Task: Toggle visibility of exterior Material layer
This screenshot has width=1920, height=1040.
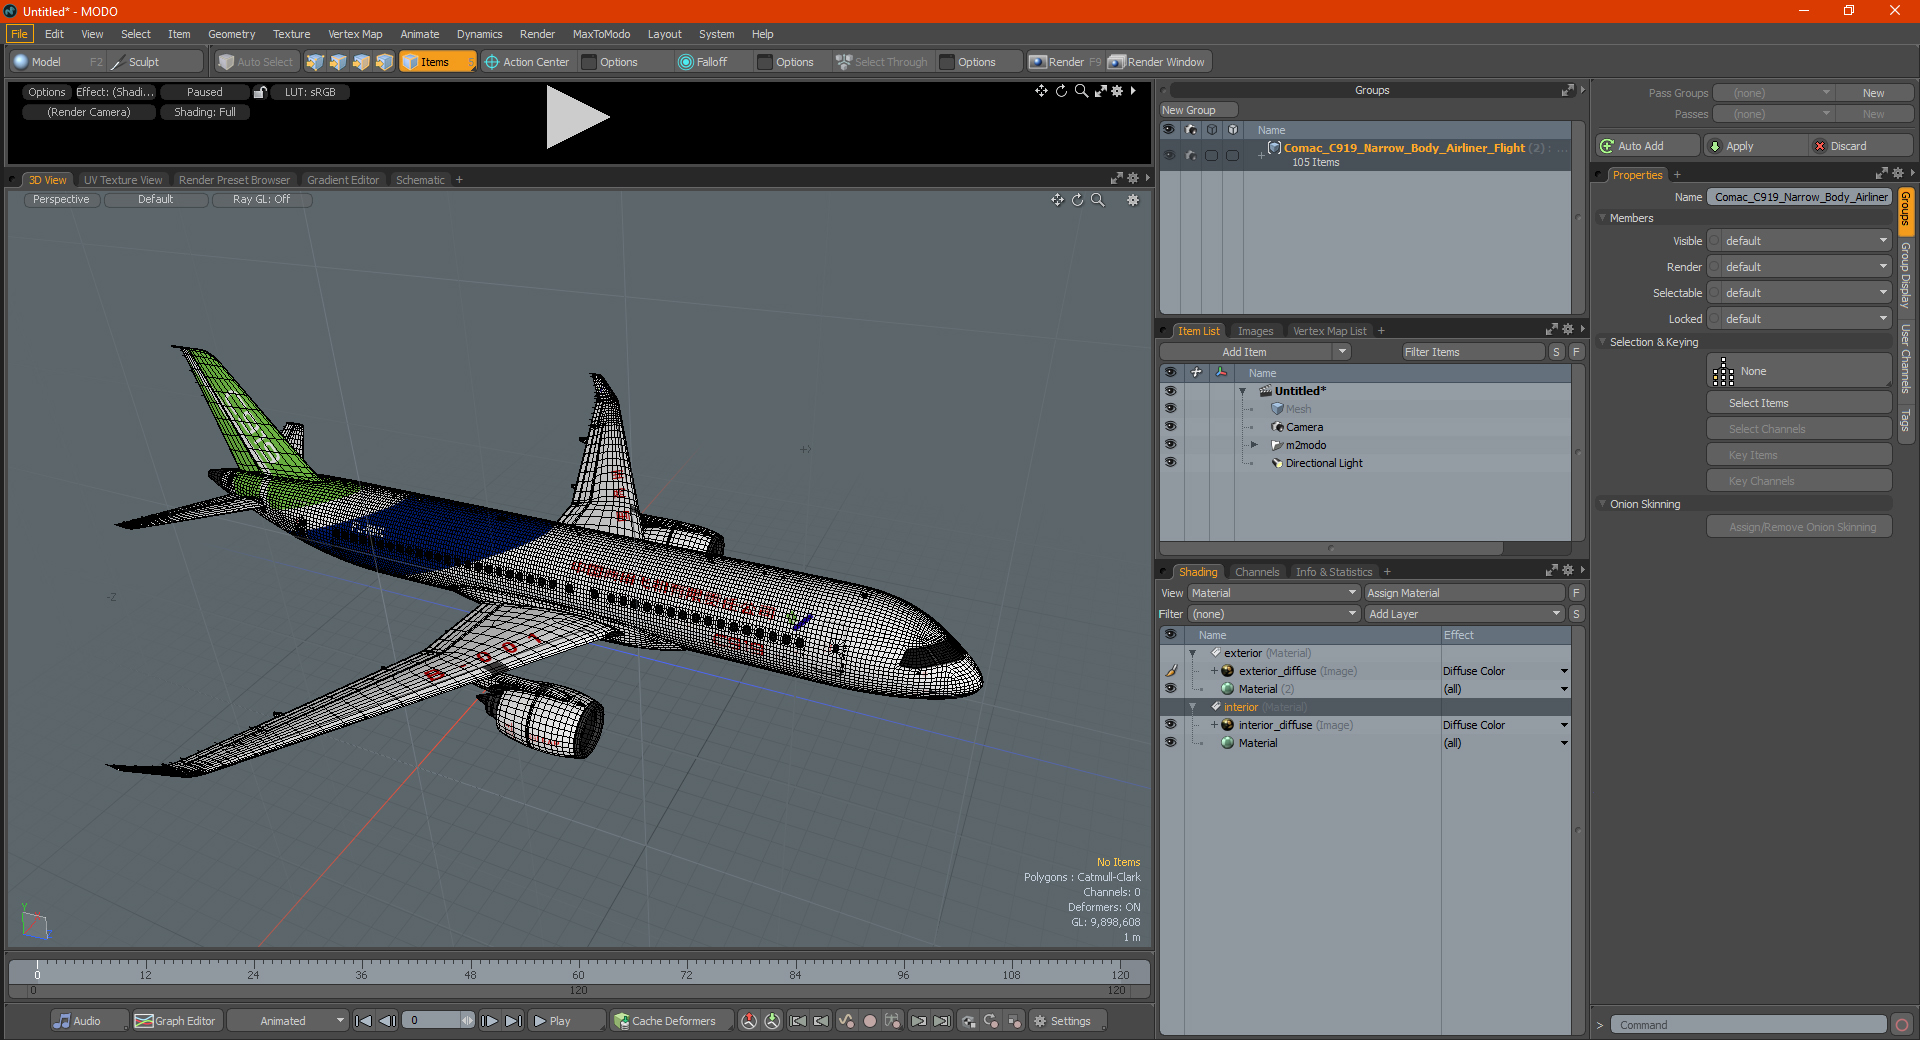Action: [x=1170, y=689]
